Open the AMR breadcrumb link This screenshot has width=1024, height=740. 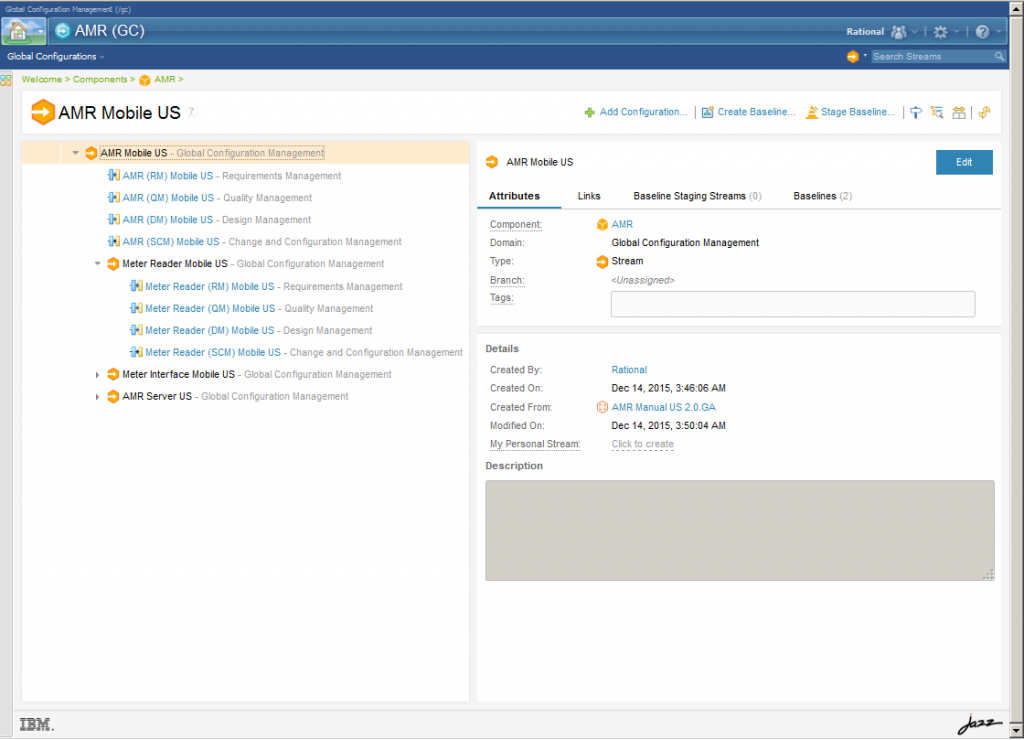165,80
